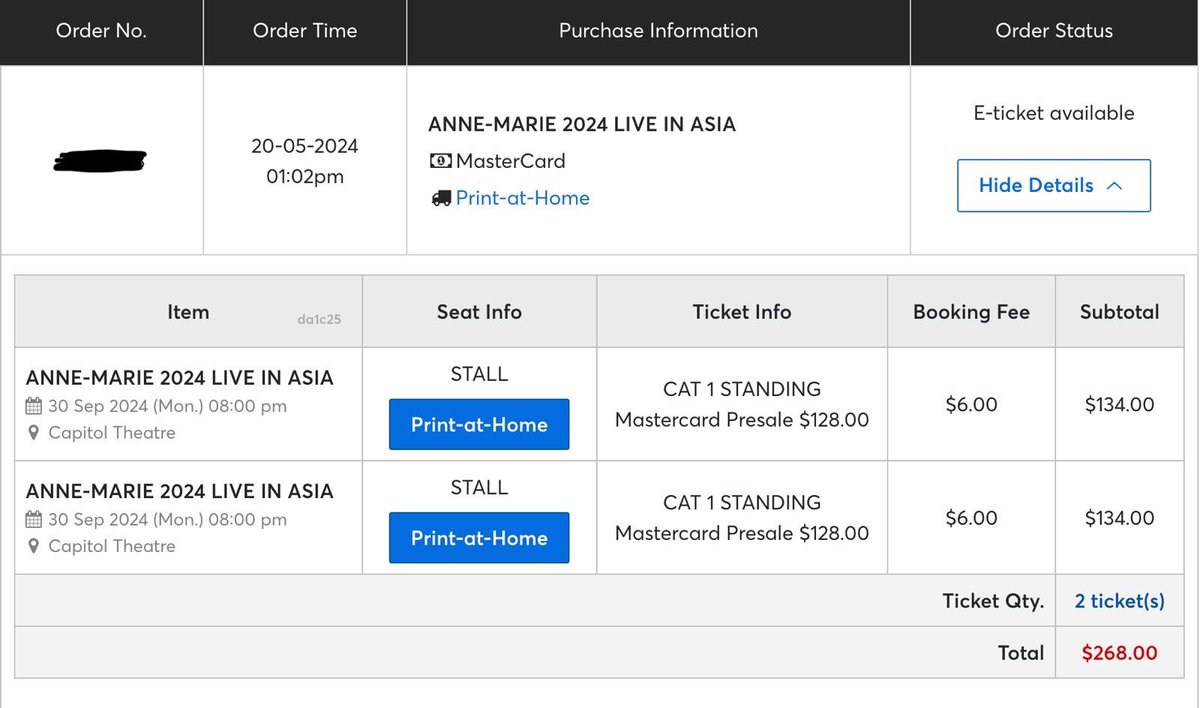
Task: Click the 2 ticket(s) quantity link
Action: [1120, 601]
